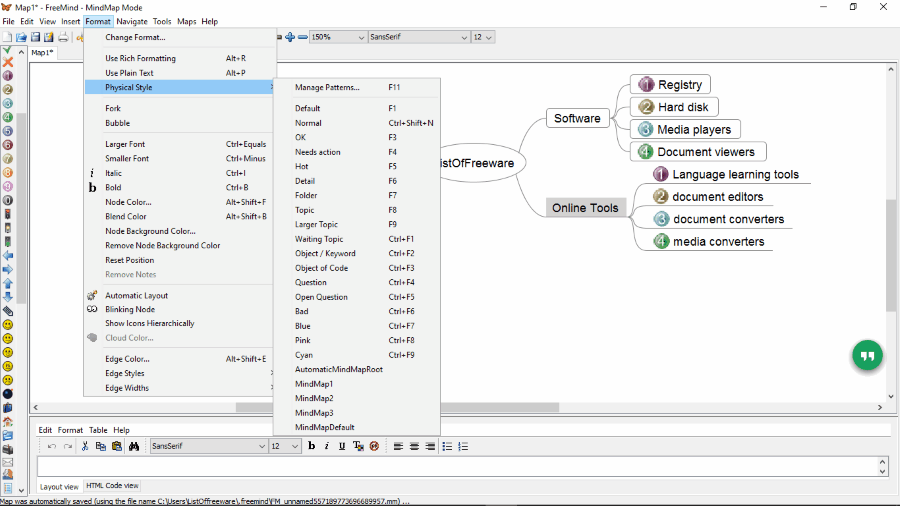The width and height of the screenshot is (900, 506).
Task: Click the icon sidebar scroll-down arrow
Action: click(21, 491)
